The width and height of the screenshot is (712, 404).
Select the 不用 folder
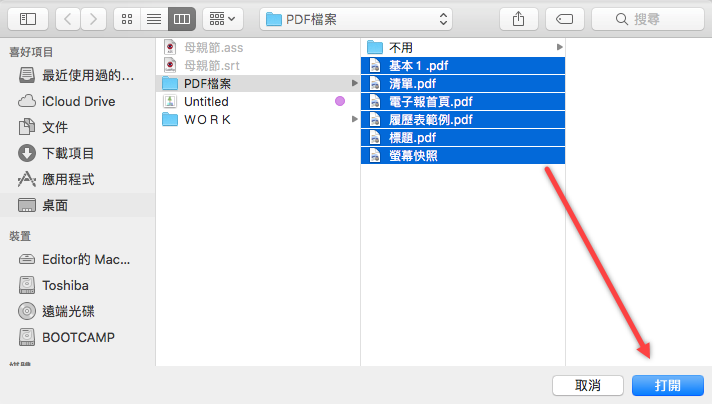click(x=463, y=47)
